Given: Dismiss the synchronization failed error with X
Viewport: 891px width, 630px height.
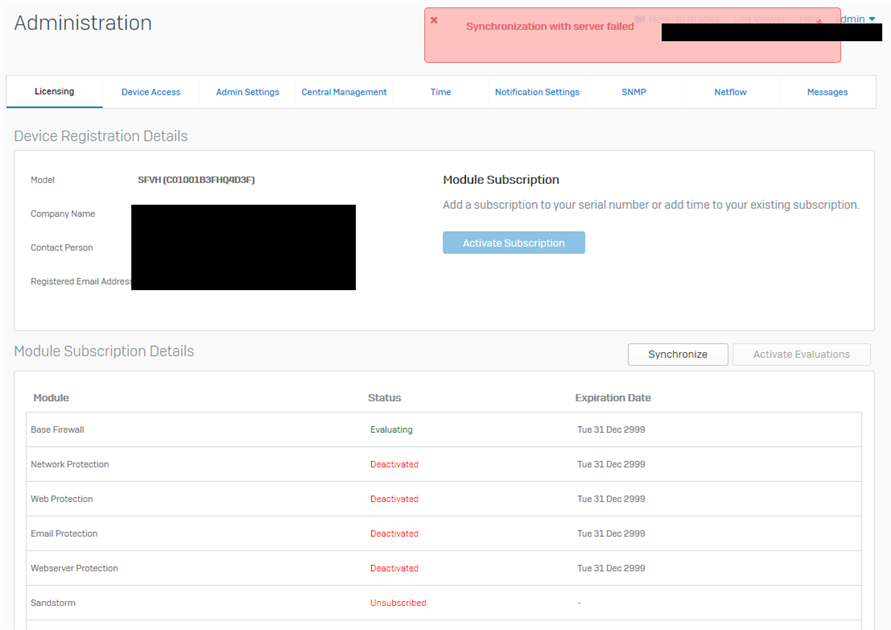Looking at the screenshot, I should point(434,20).
